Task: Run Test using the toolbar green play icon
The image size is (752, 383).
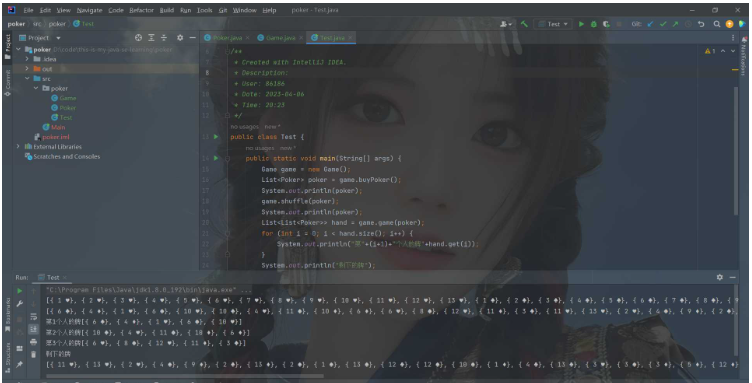Action: pyautogui.click(x=581, y=24)
